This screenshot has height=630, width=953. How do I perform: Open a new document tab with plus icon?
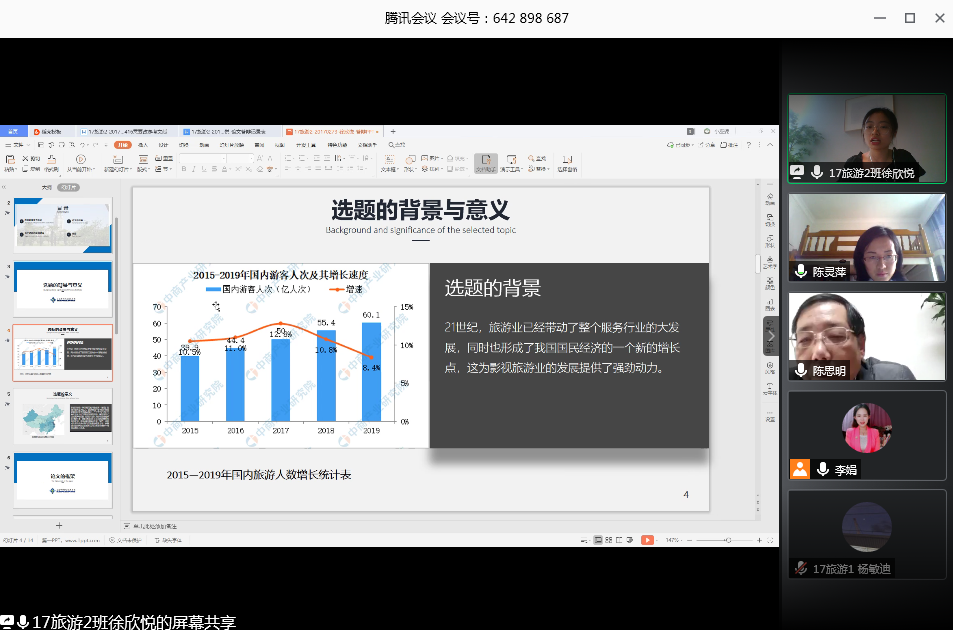point(393,131)
